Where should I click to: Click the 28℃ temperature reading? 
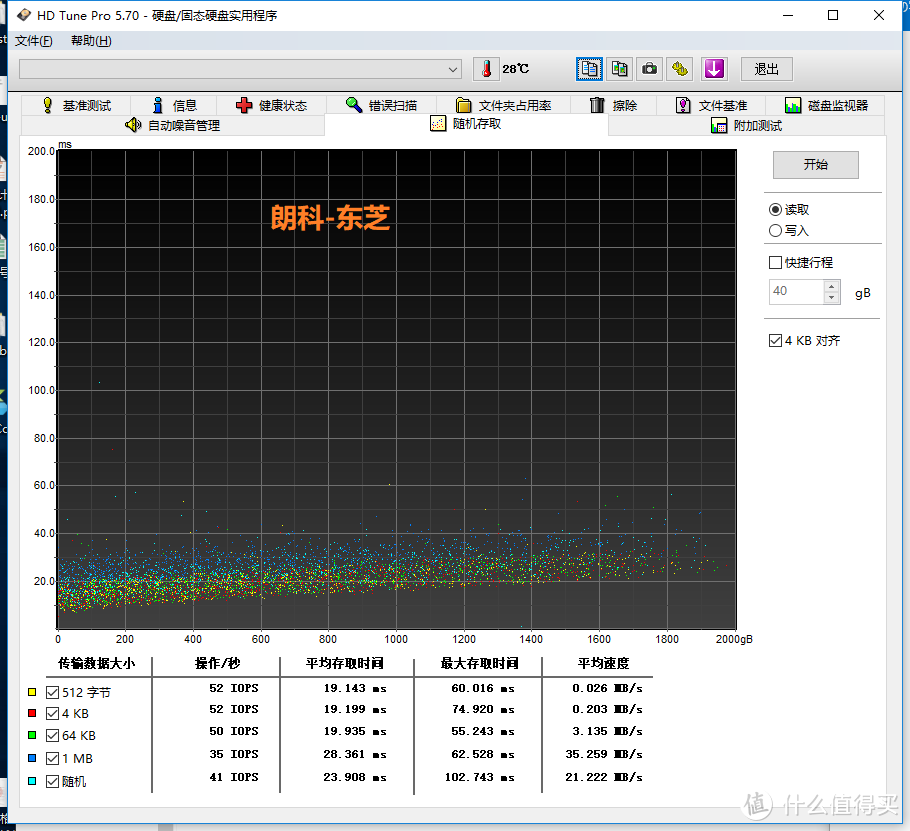click(515, 69)
